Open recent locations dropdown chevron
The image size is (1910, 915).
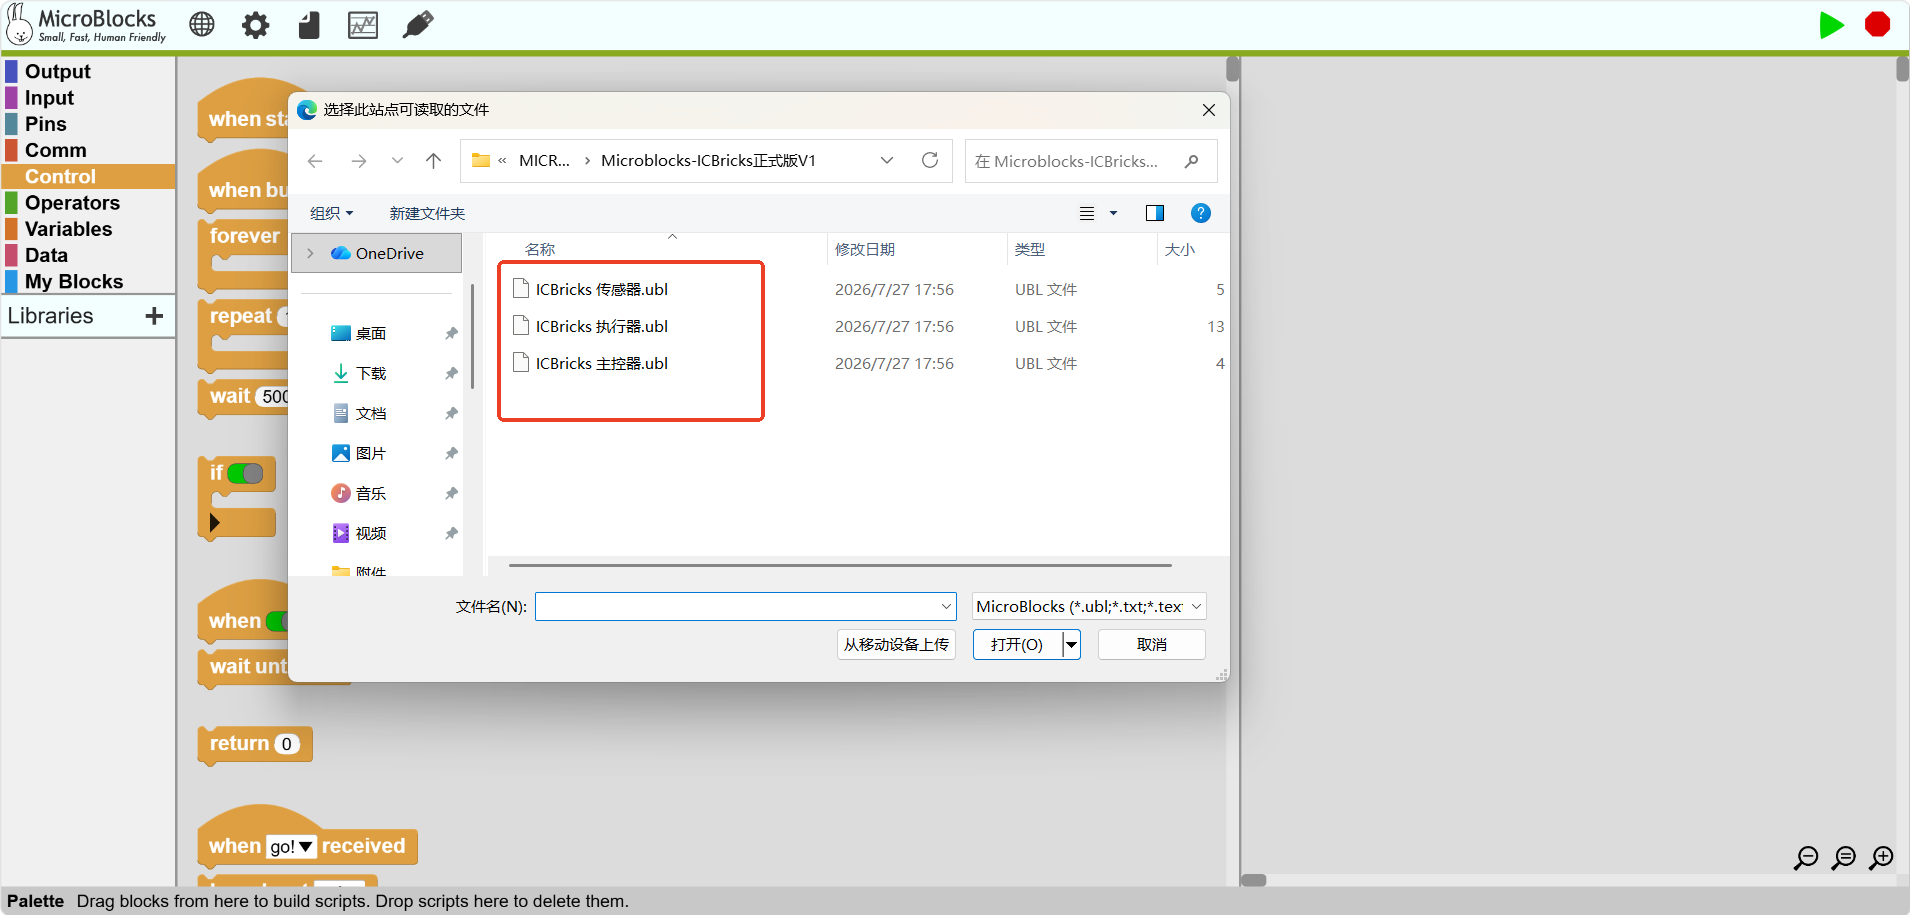point(397,161)
